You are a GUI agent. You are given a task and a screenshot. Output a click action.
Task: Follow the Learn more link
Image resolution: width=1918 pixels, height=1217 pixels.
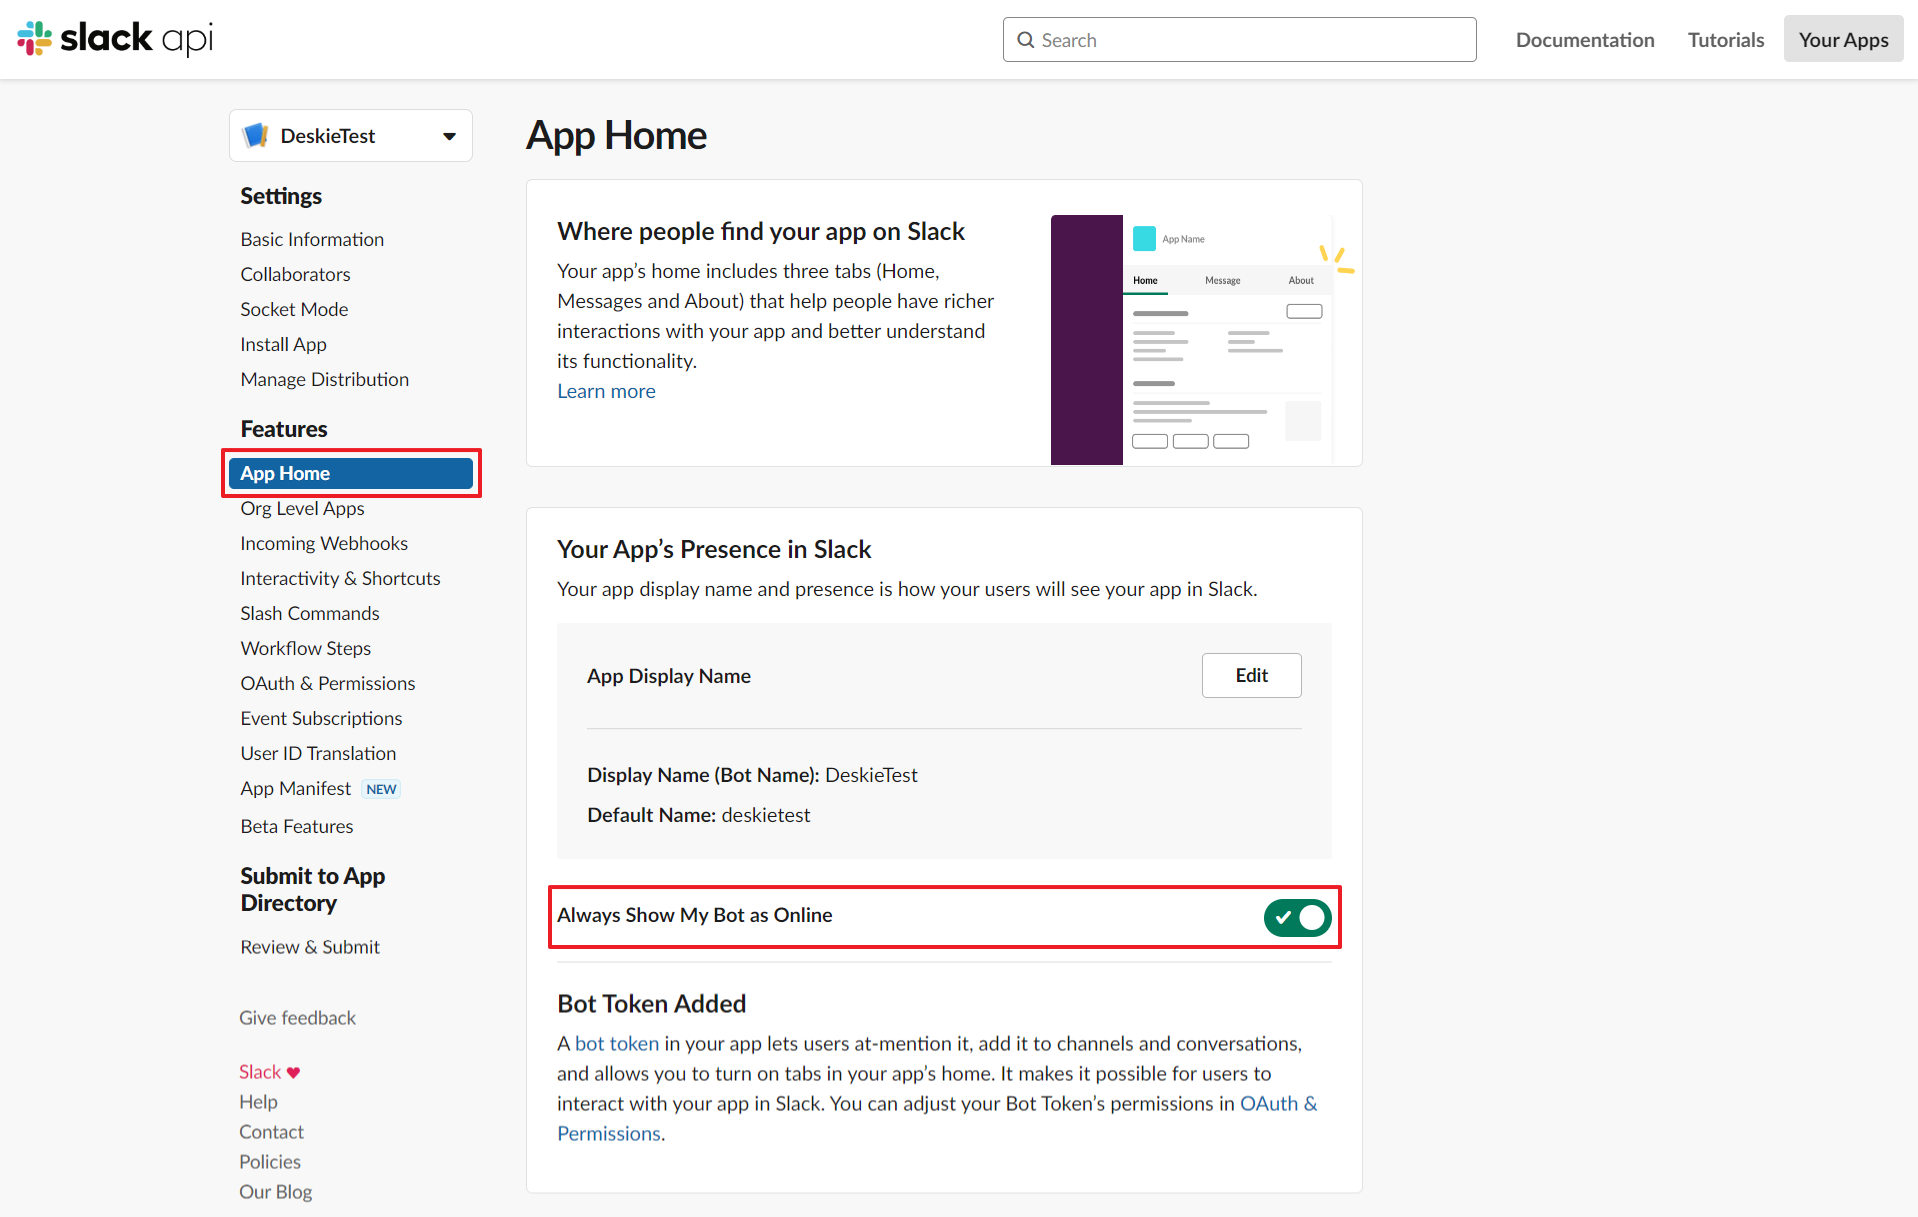click(606, 391)
